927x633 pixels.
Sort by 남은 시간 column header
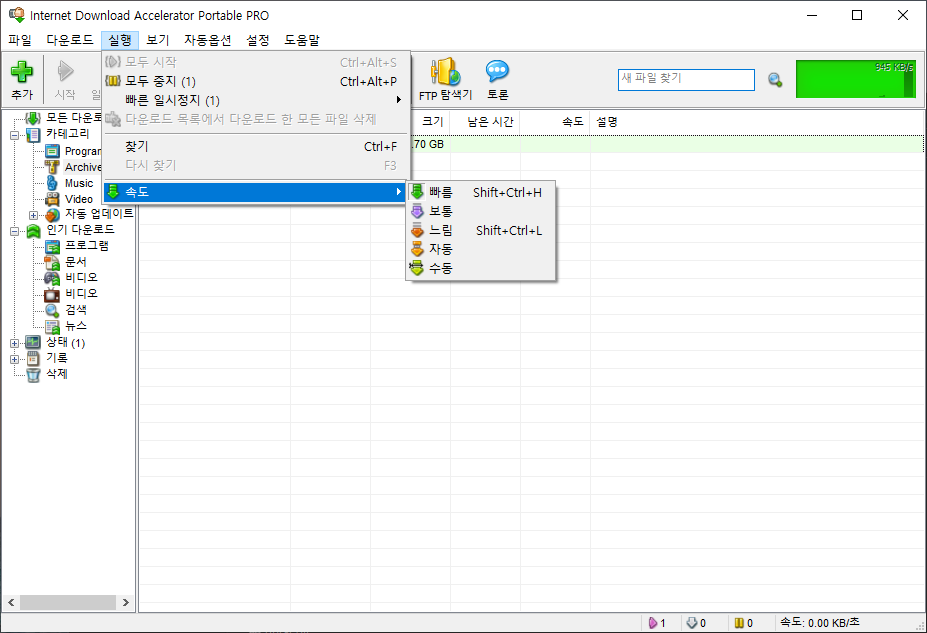485,122
